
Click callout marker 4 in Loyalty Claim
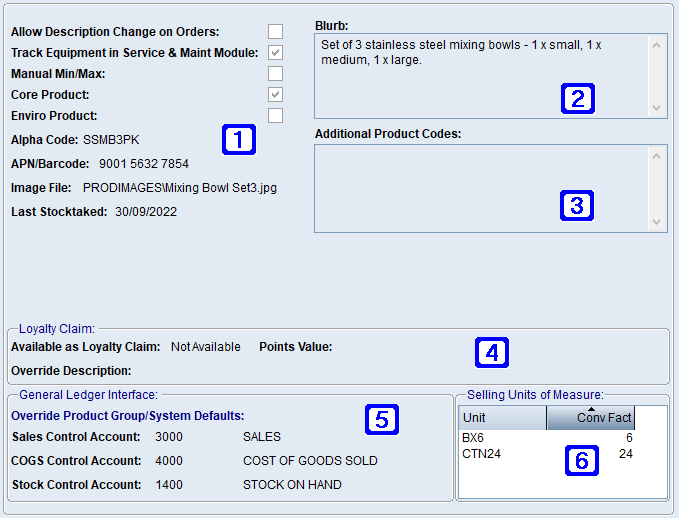tap(491, 352)
